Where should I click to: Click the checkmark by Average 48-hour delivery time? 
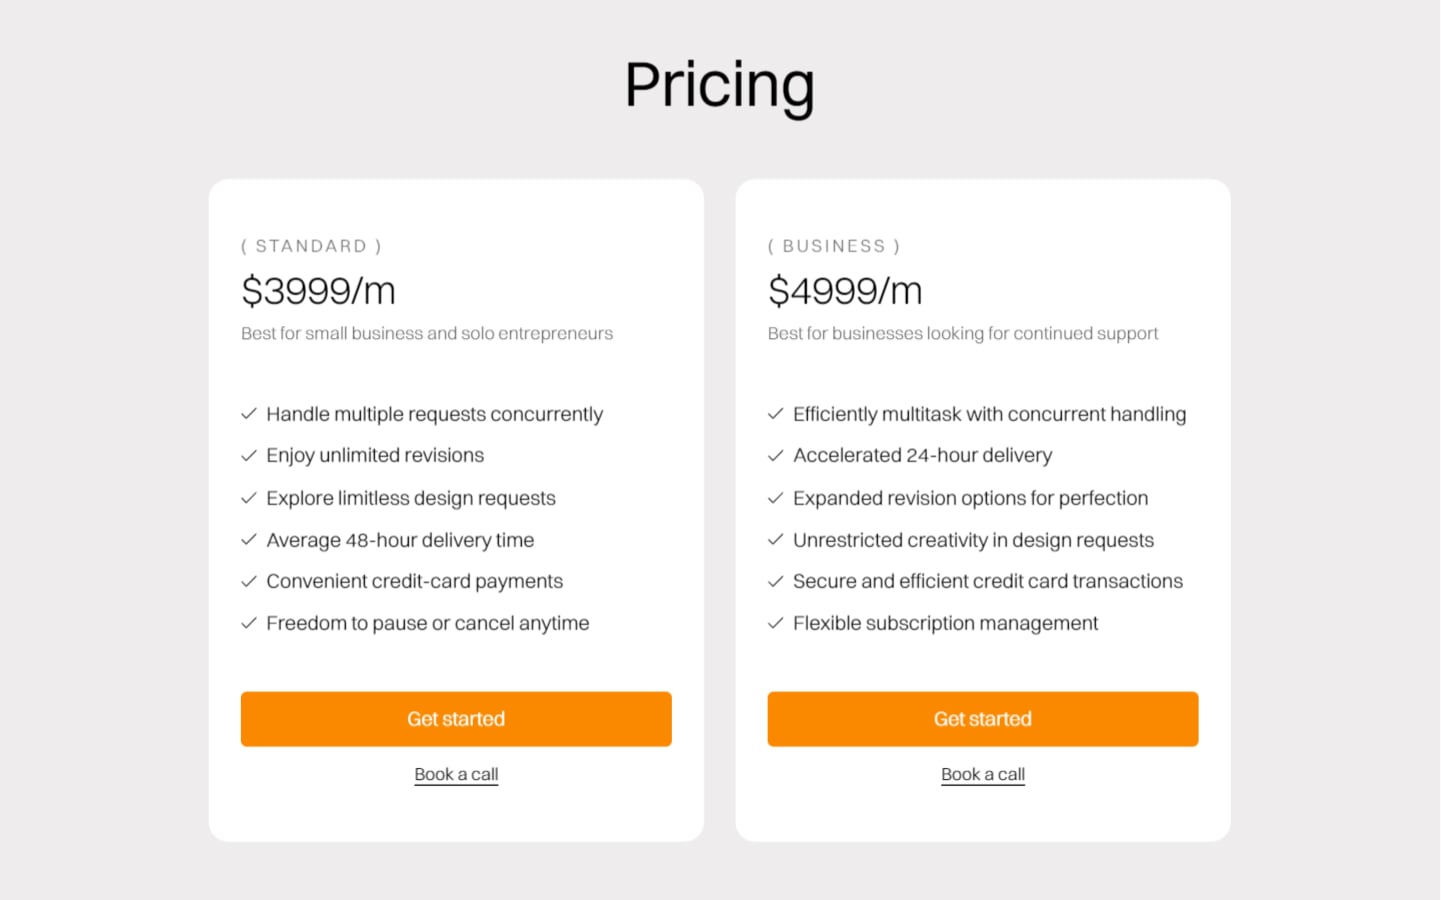[x=249, y=539]
